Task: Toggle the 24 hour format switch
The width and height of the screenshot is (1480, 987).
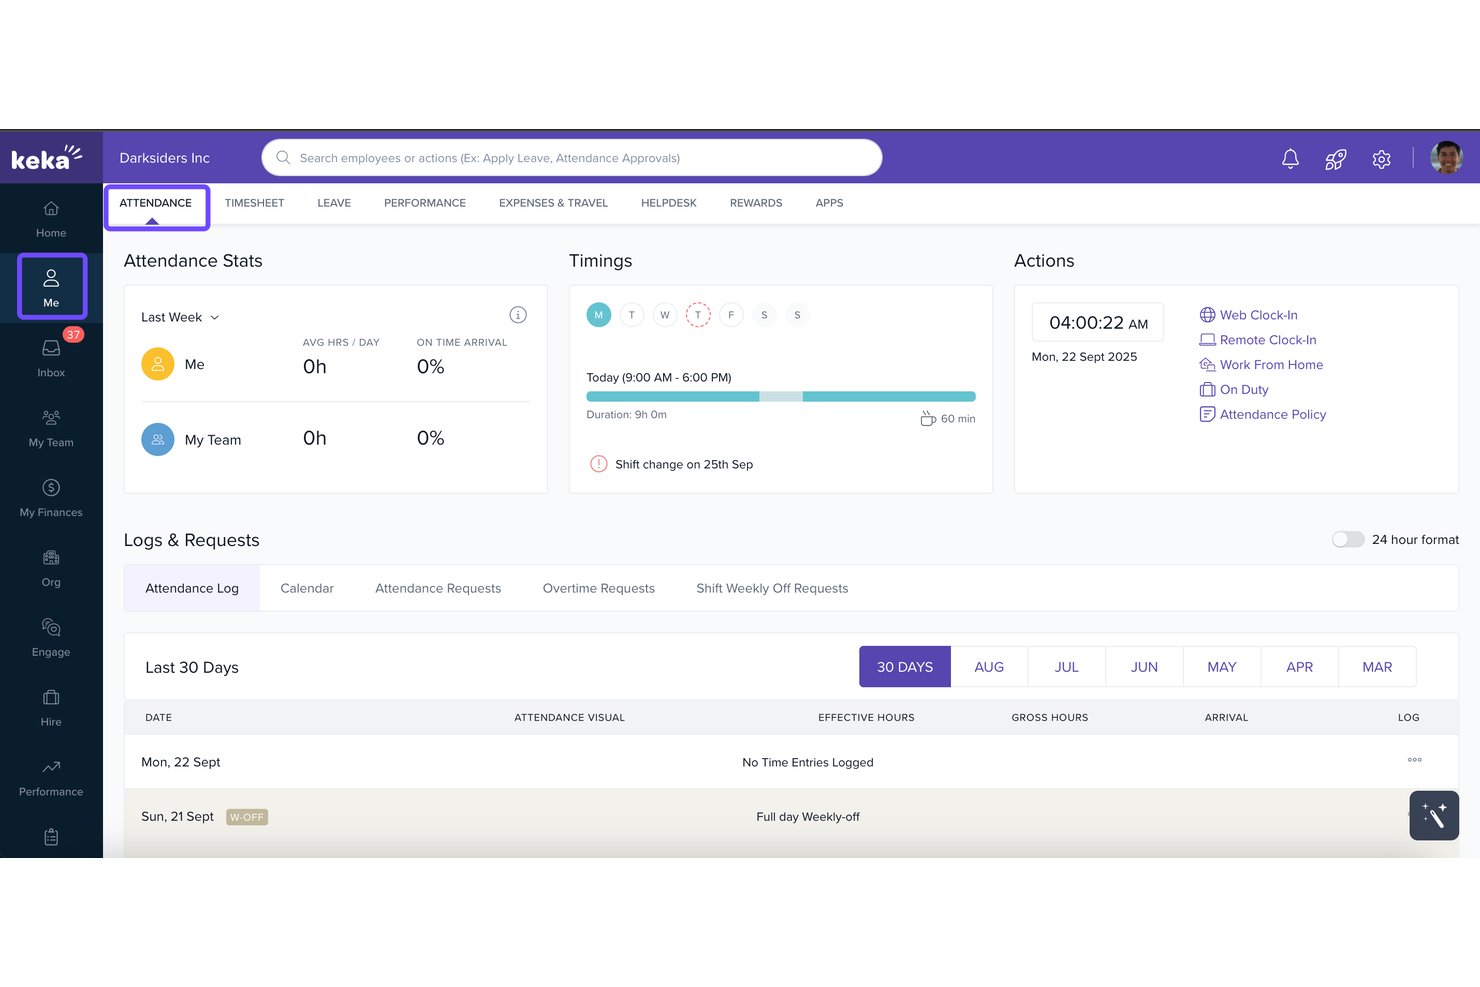Action: (1347, 539)
